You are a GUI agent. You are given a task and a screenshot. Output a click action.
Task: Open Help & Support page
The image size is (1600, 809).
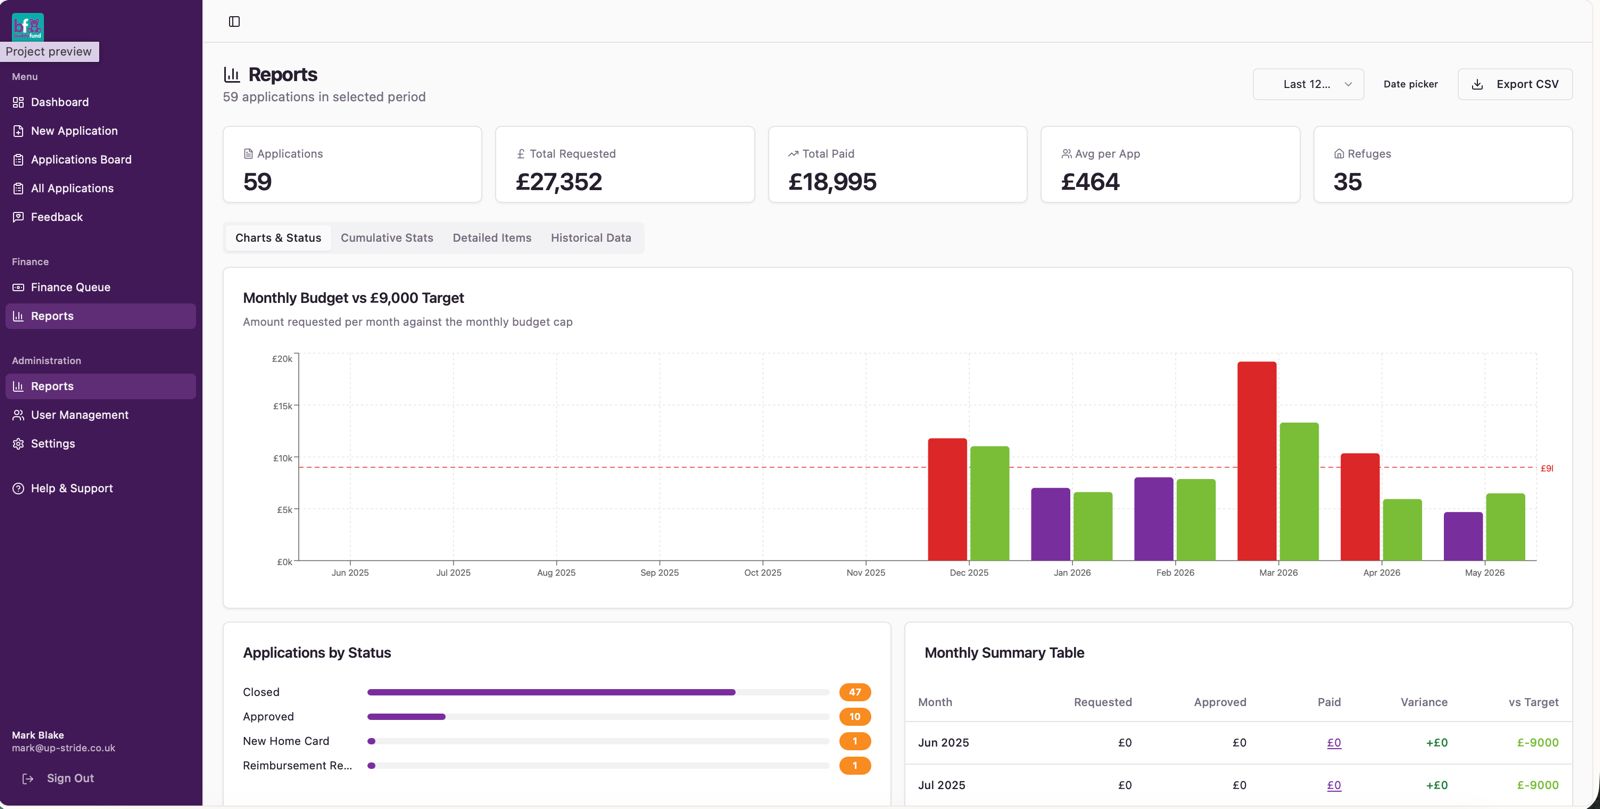click(100, 488)
